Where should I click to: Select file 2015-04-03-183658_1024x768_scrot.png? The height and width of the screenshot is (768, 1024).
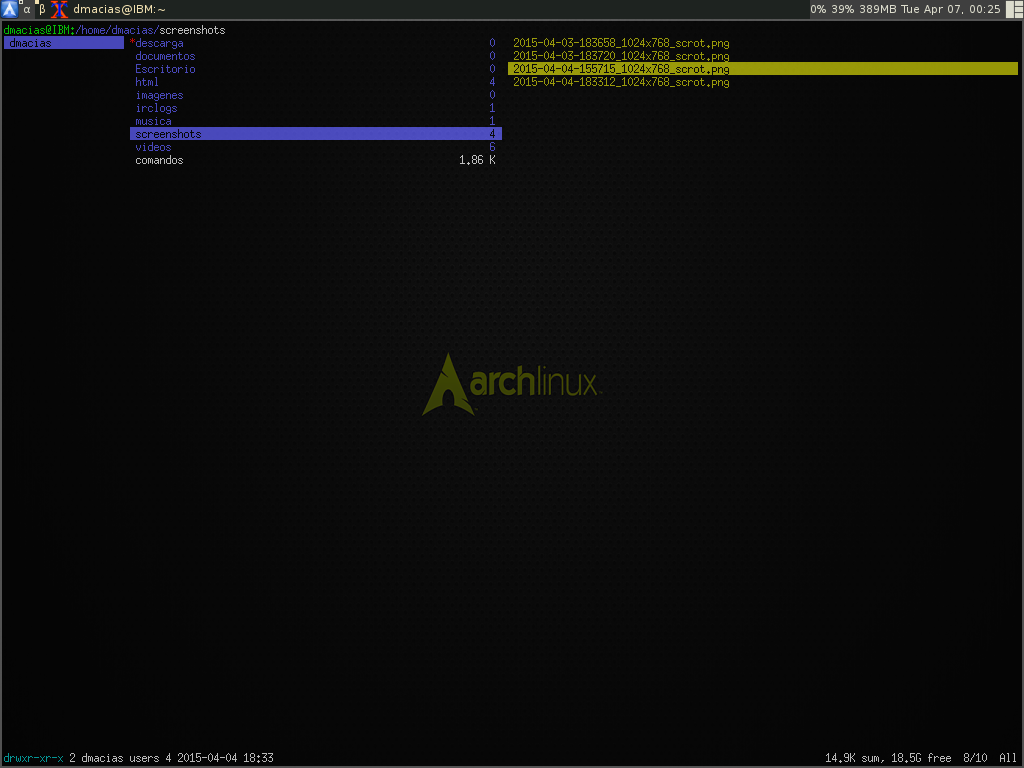[621, 43]
